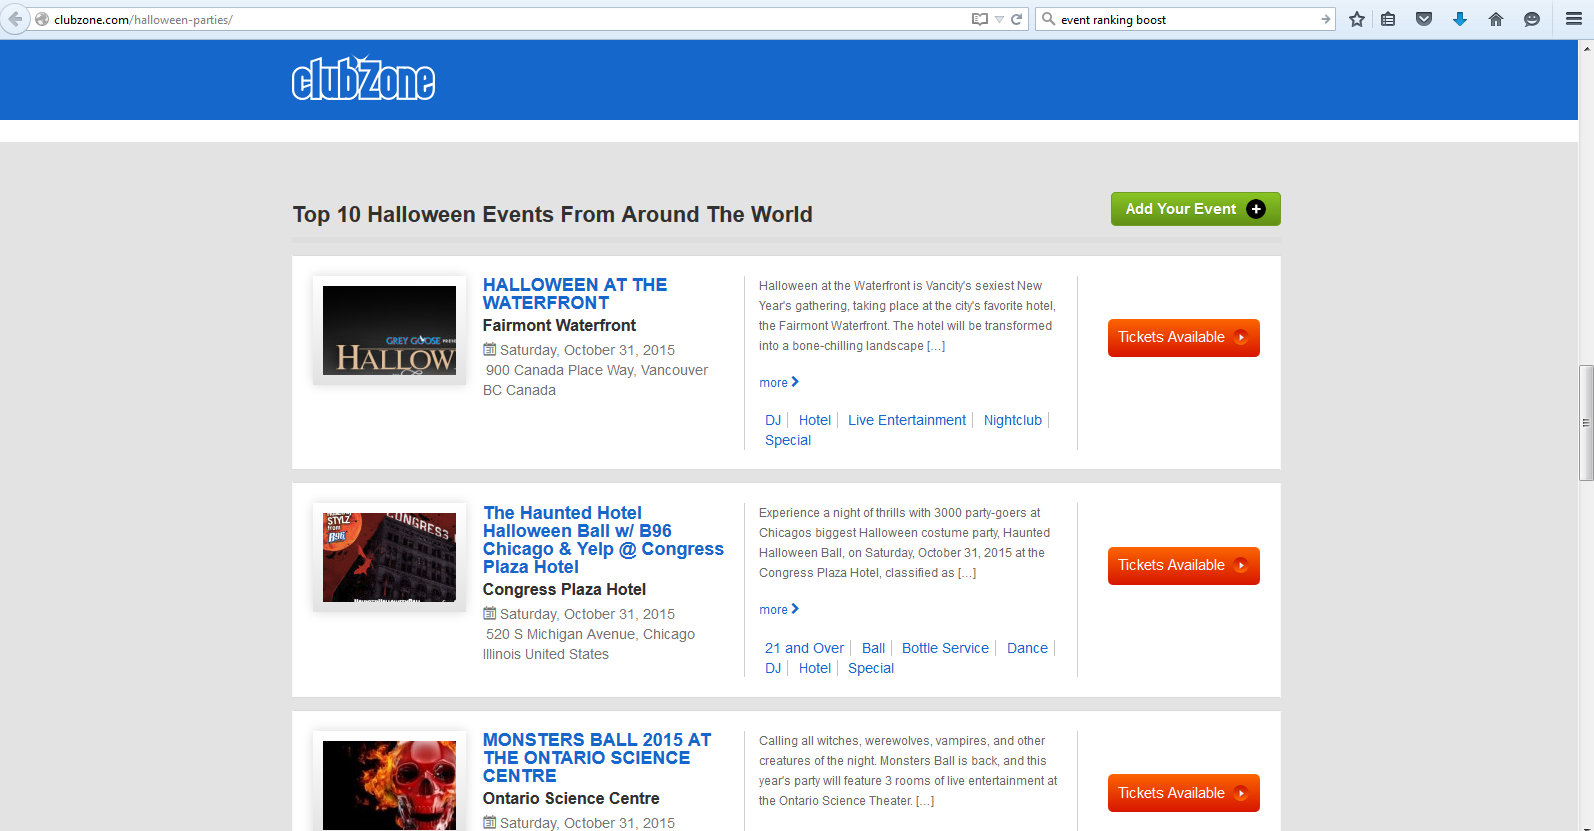Click the Add Your Event button
The image size is (1594, 831).
pyautogui.click(x=1195, y=209)
